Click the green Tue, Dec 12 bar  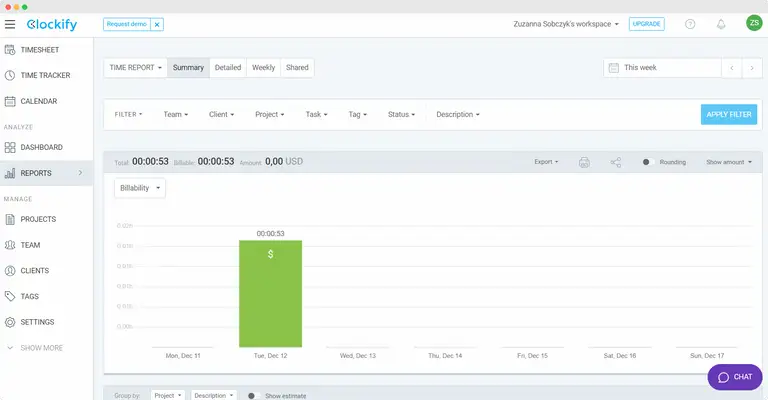(x=270, y=293)
